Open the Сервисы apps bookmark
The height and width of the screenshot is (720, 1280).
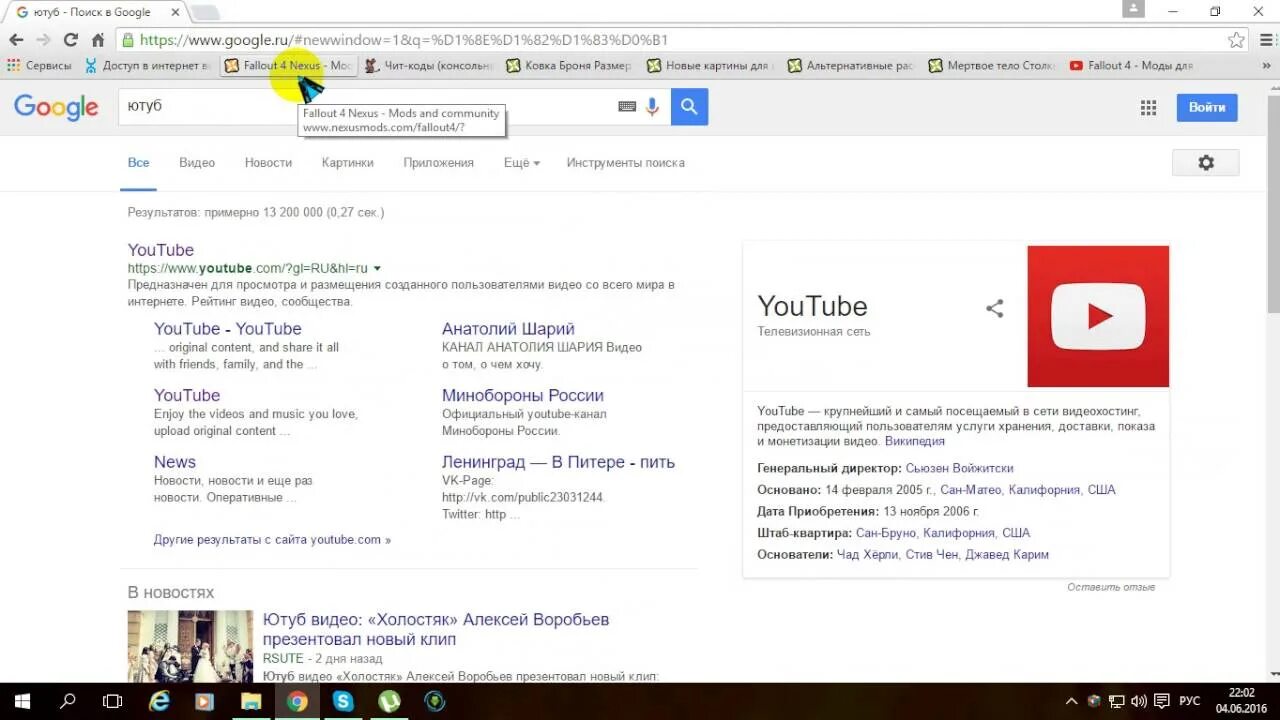40,66
